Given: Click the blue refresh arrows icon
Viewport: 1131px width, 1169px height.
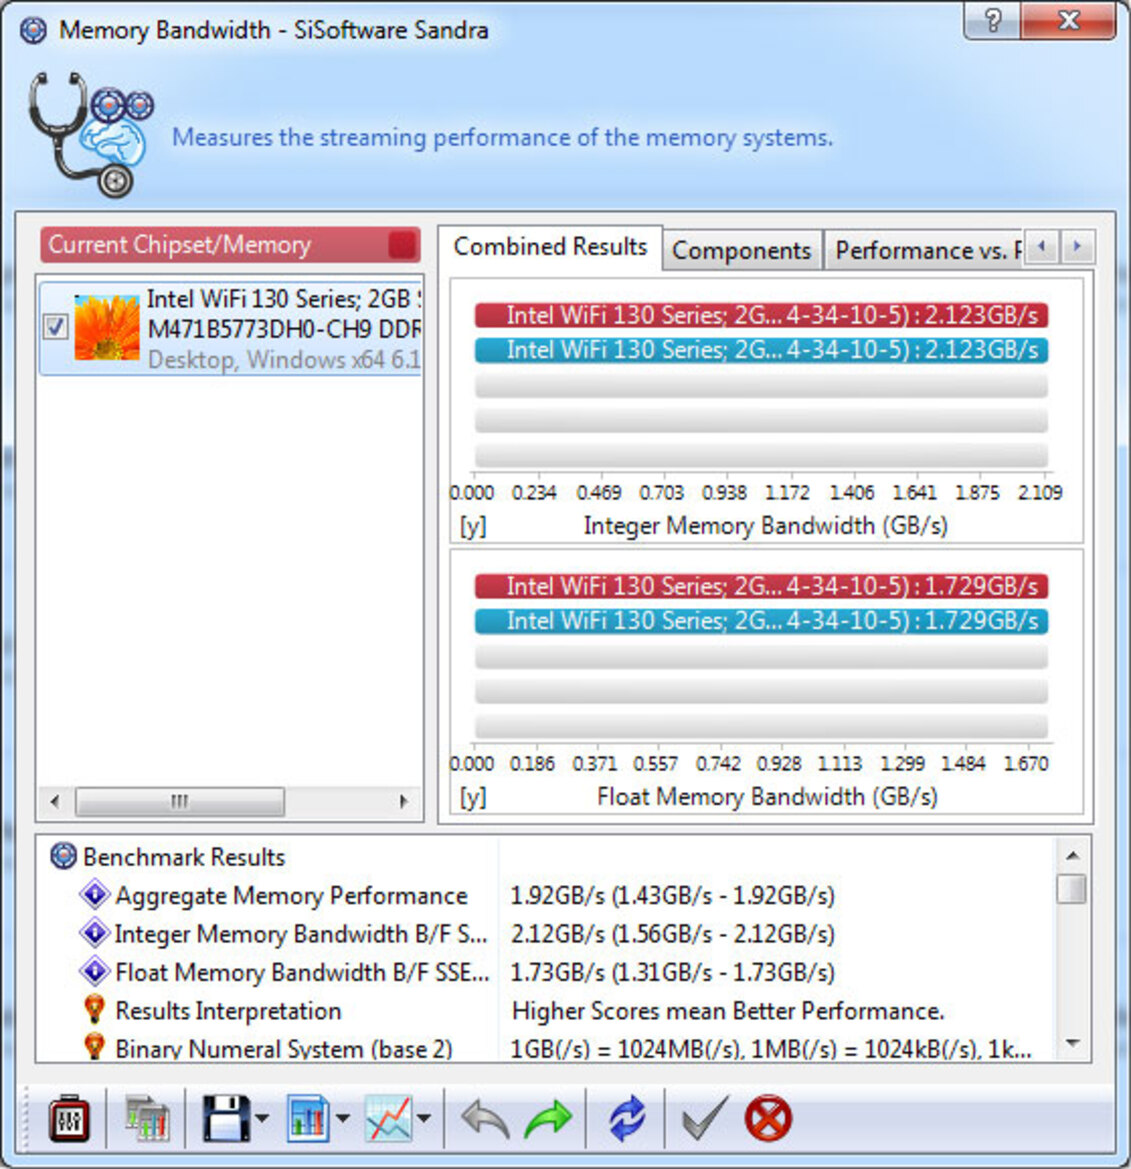Looking at the screenshot, I should tap(626, 1118).
